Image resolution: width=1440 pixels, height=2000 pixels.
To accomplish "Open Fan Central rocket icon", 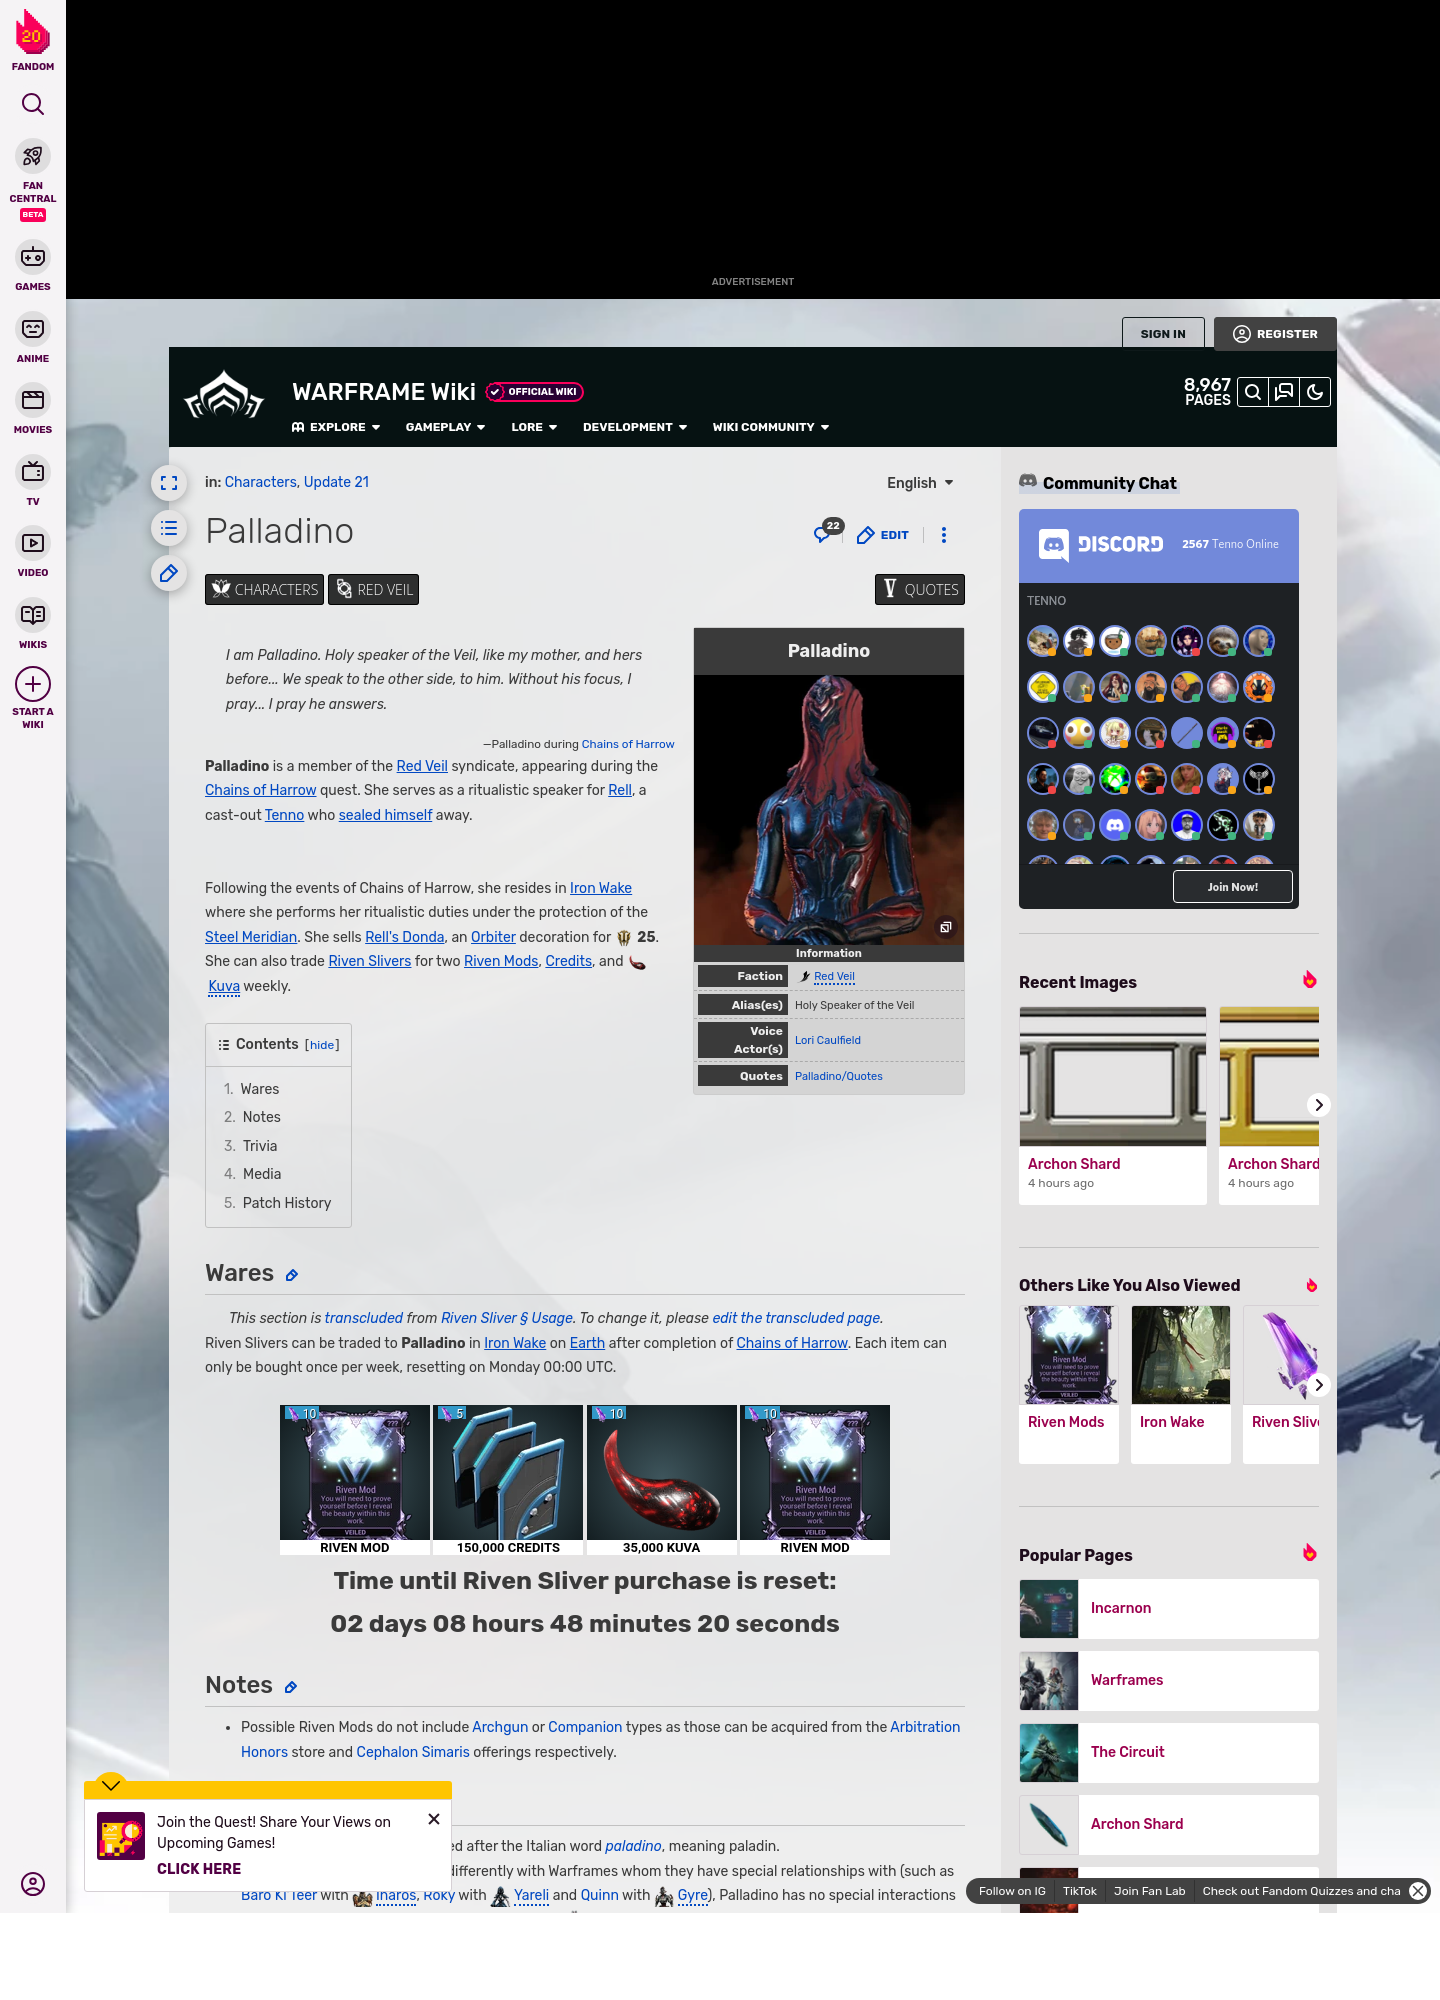I will tap(33, 157).
